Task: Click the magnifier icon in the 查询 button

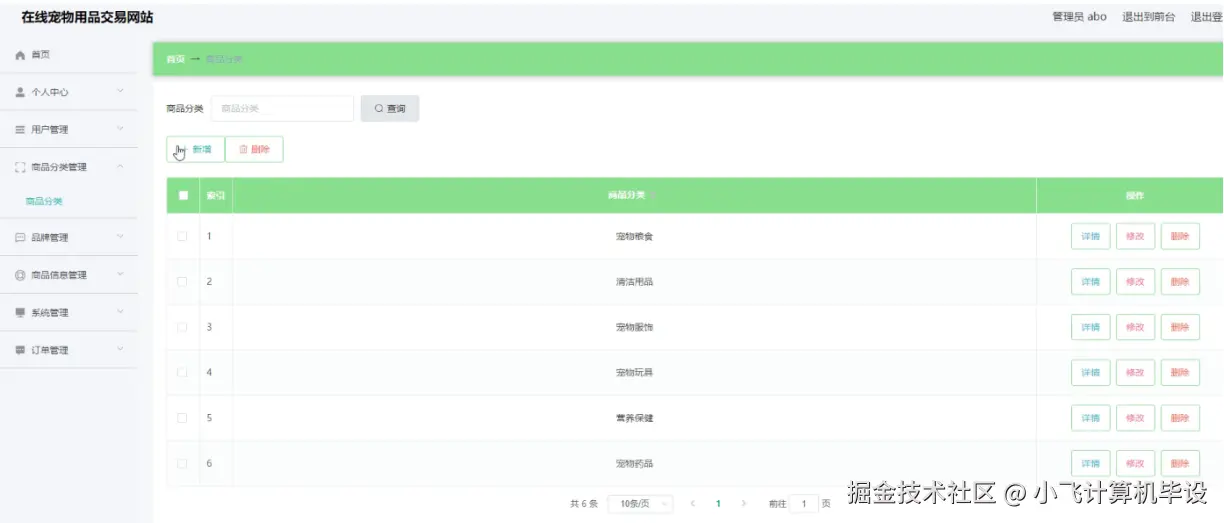Action: [379, 108]
